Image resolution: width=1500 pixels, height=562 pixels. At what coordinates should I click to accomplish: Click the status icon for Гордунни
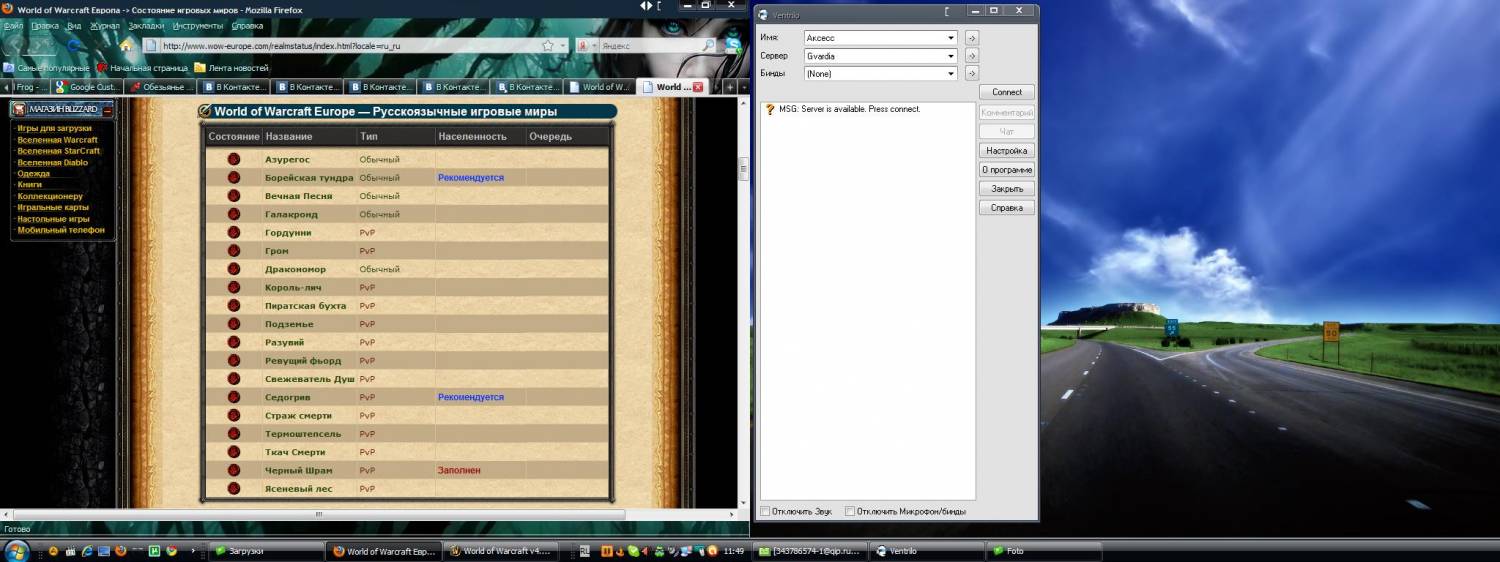click(x=234, y=232)
